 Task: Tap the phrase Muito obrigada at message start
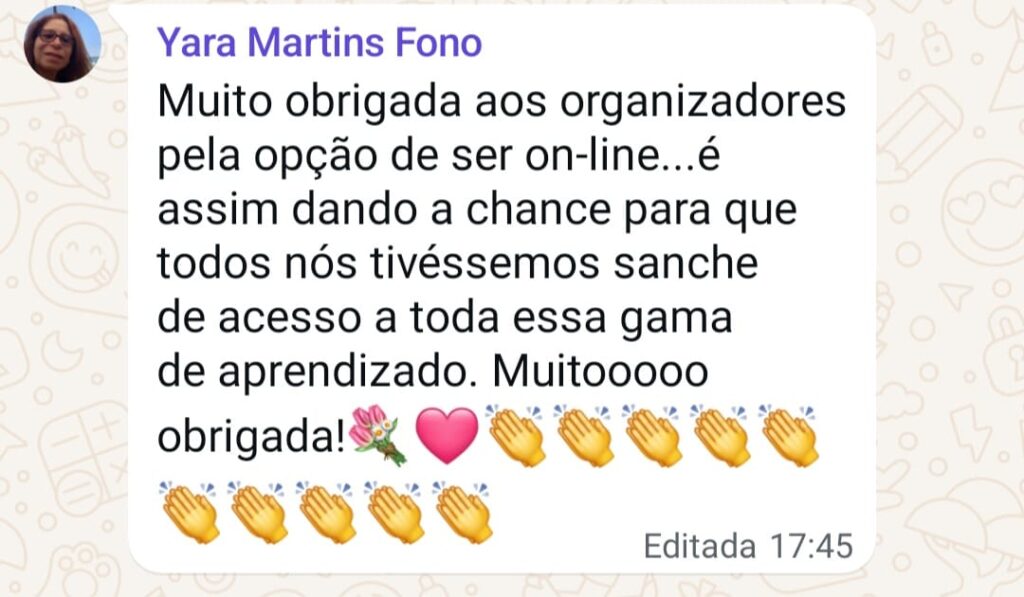[310, 105]
